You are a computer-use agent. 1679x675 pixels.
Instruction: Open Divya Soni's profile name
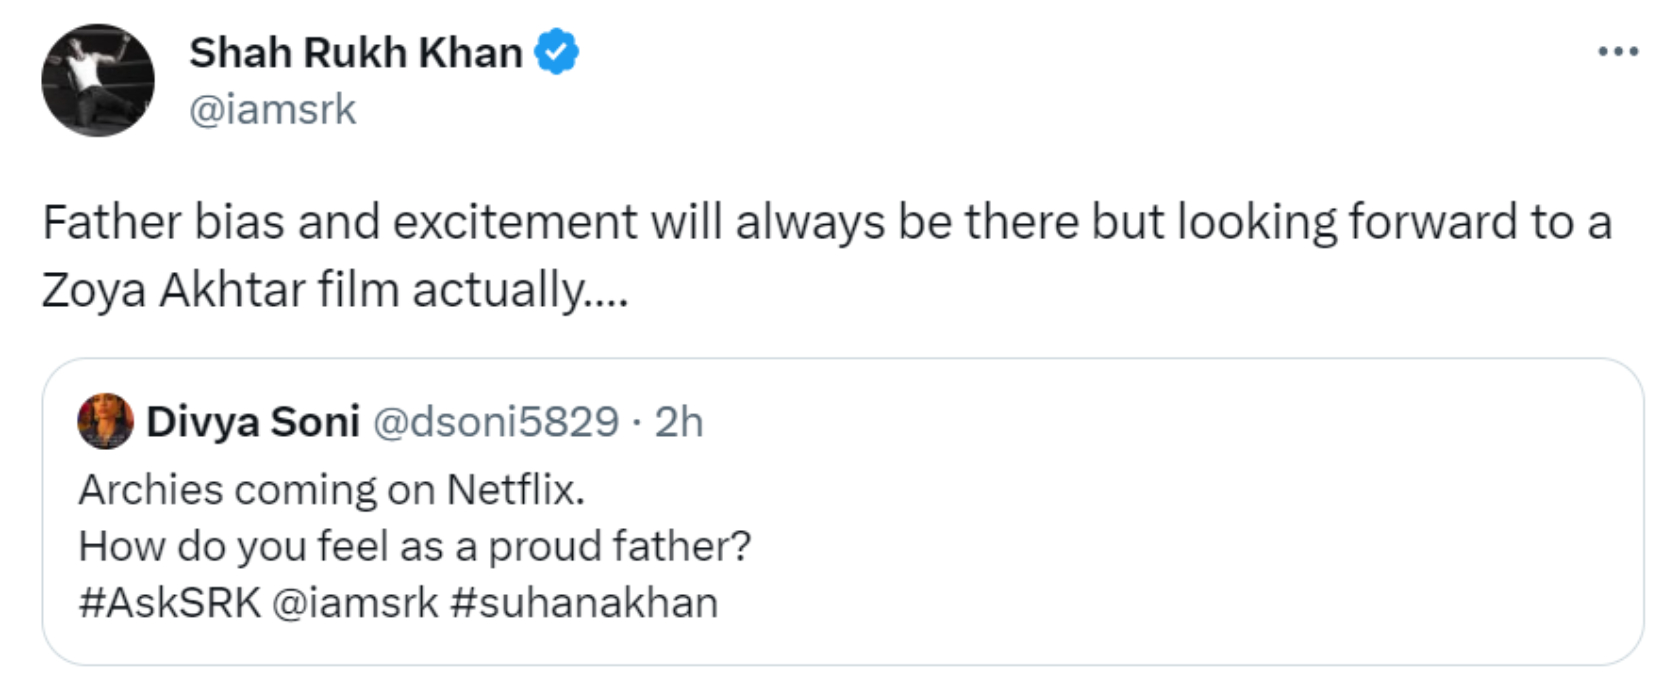[253, 422]
